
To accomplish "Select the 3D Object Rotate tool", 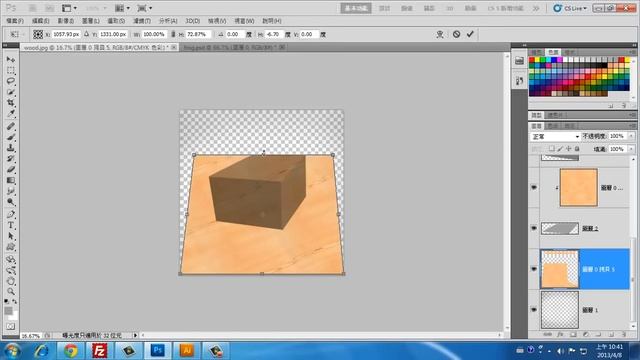I will (11, 260).
